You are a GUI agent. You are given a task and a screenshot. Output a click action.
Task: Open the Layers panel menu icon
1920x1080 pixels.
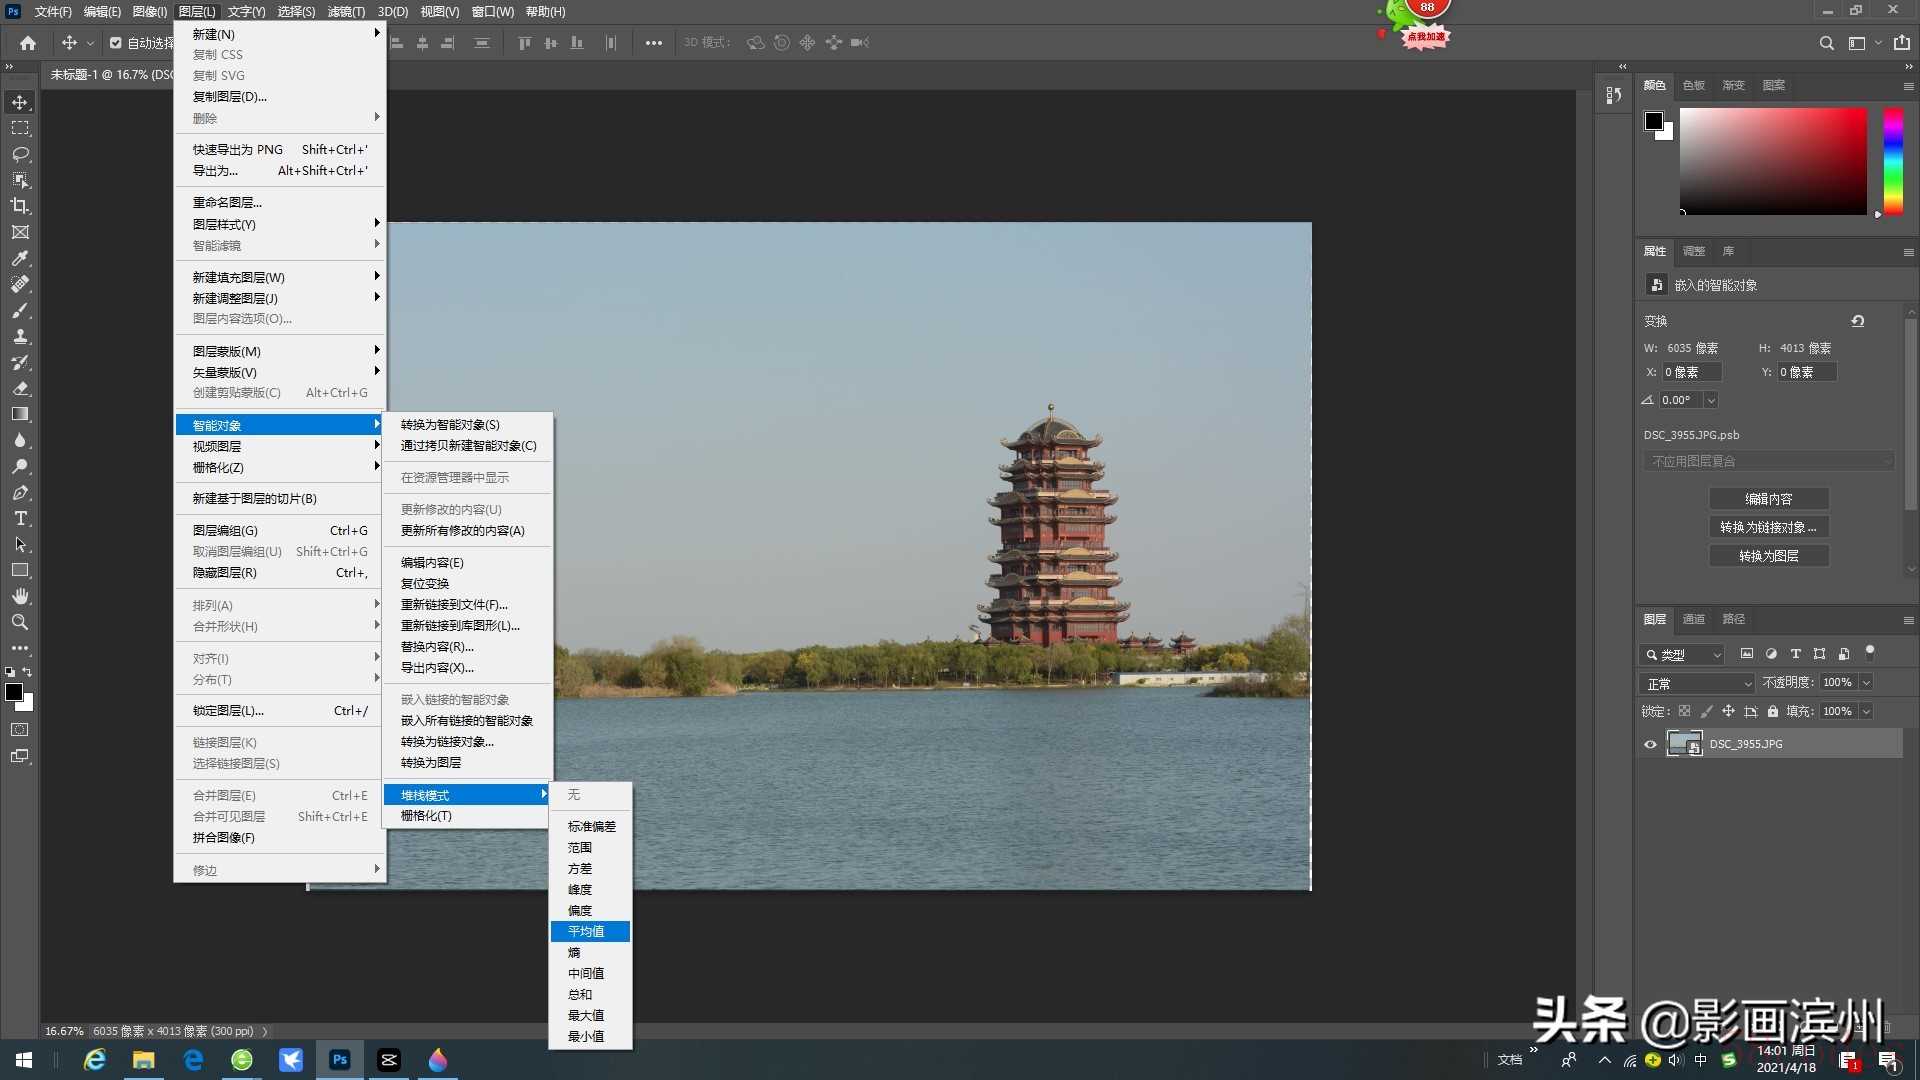click(x=1908, y=620)
